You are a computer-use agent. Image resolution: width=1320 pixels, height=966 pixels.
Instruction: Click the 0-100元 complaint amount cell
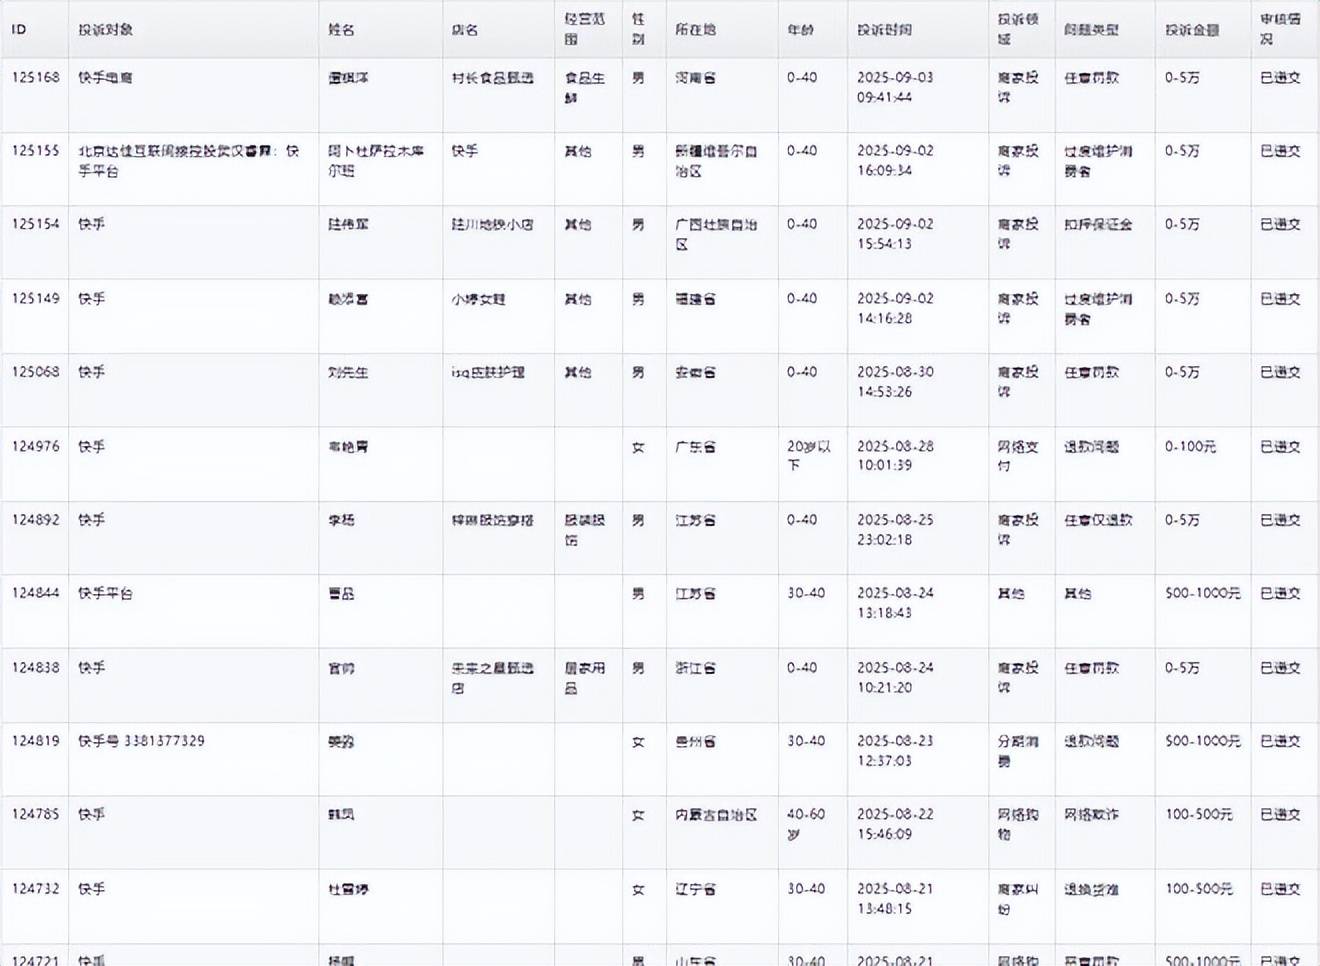click(1190, 446)
